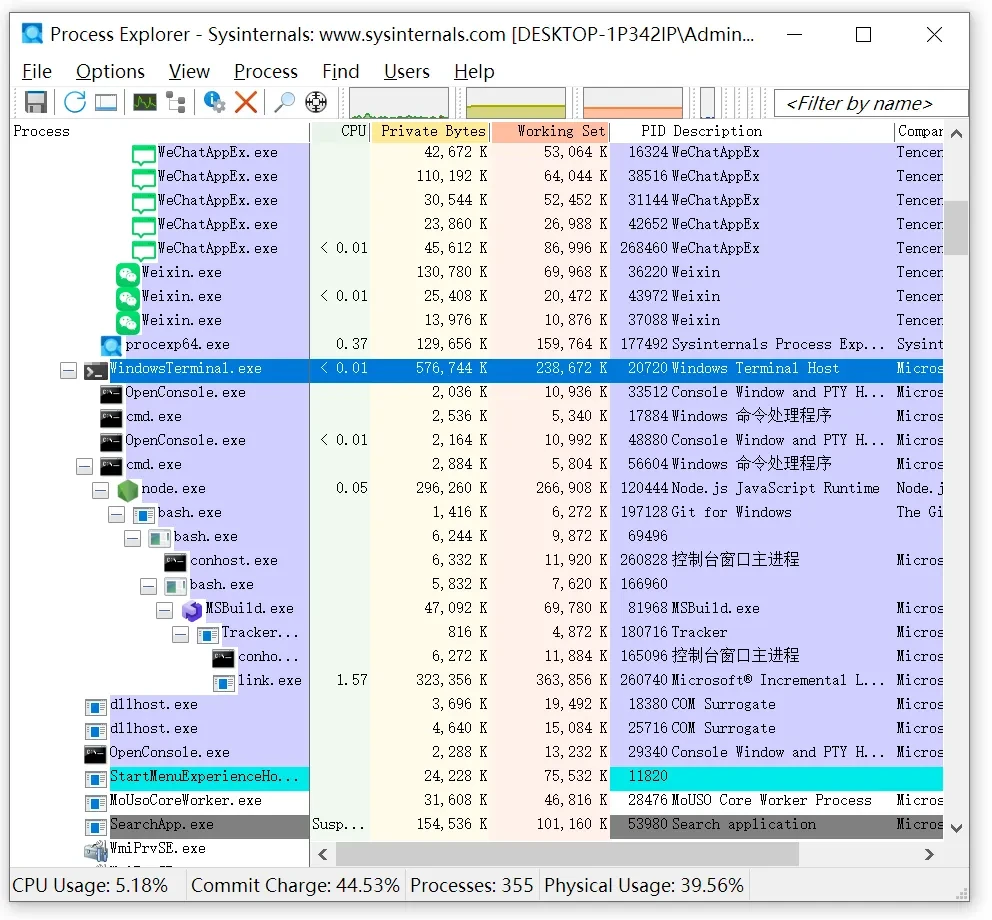Image resolution: width=992 pixels, height=920 pixels.
Task: Open the Users menu
Action: 407,71
